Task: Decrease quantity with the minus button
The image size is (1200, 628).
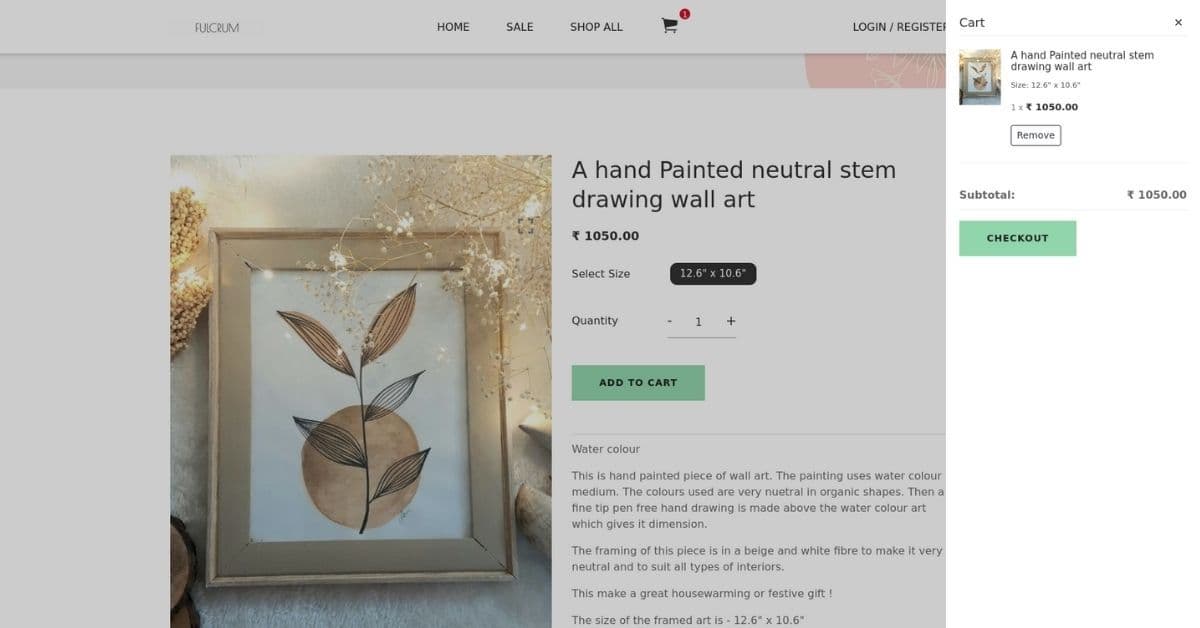Action: 670,321
